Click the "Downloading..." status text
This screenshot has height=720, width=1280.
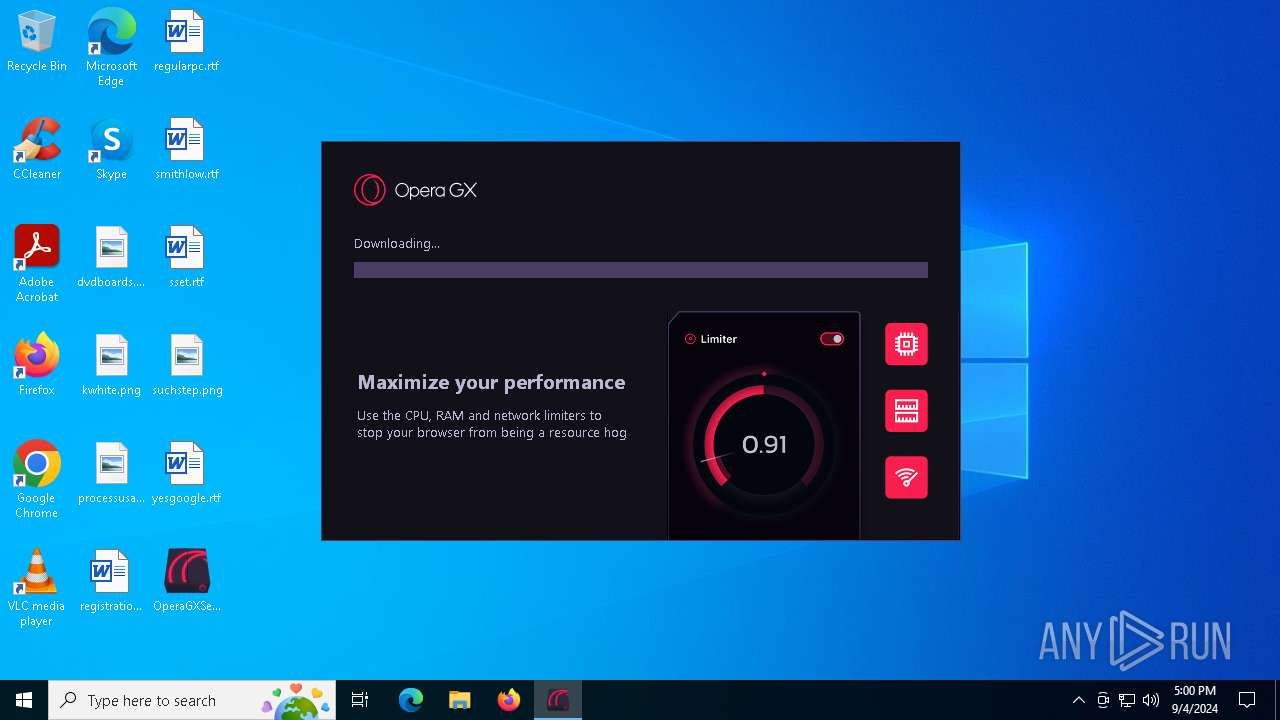[397, 243]
